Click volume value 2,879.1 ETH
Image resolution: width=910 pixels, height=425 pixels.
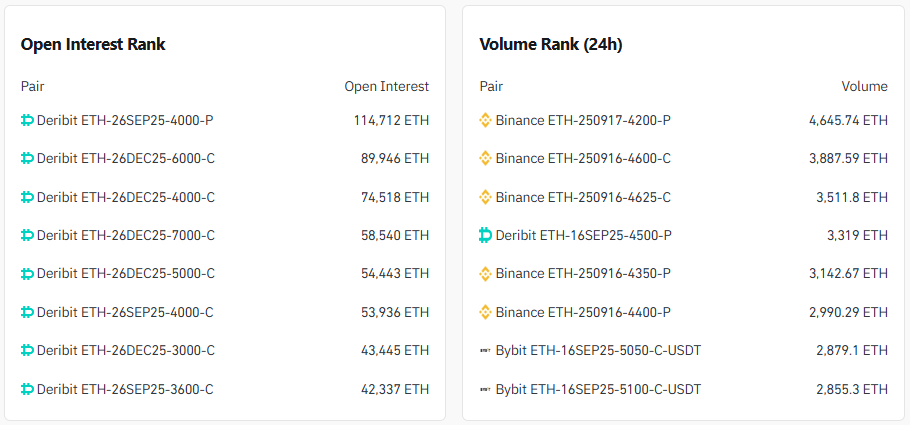pyautogui.click(x=852, y=350)
